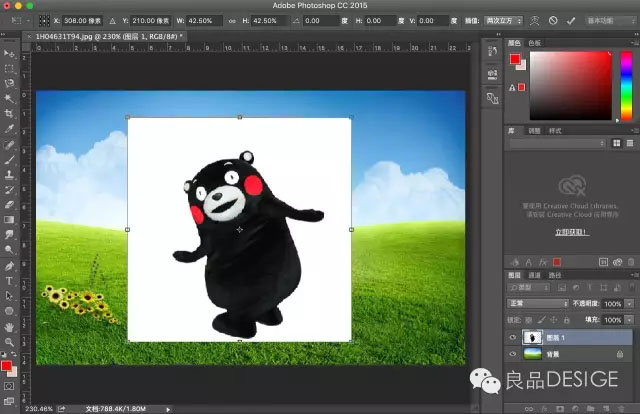Select the Lasso tool
Viewport: 640px width, 414px height.
(9, 84)
